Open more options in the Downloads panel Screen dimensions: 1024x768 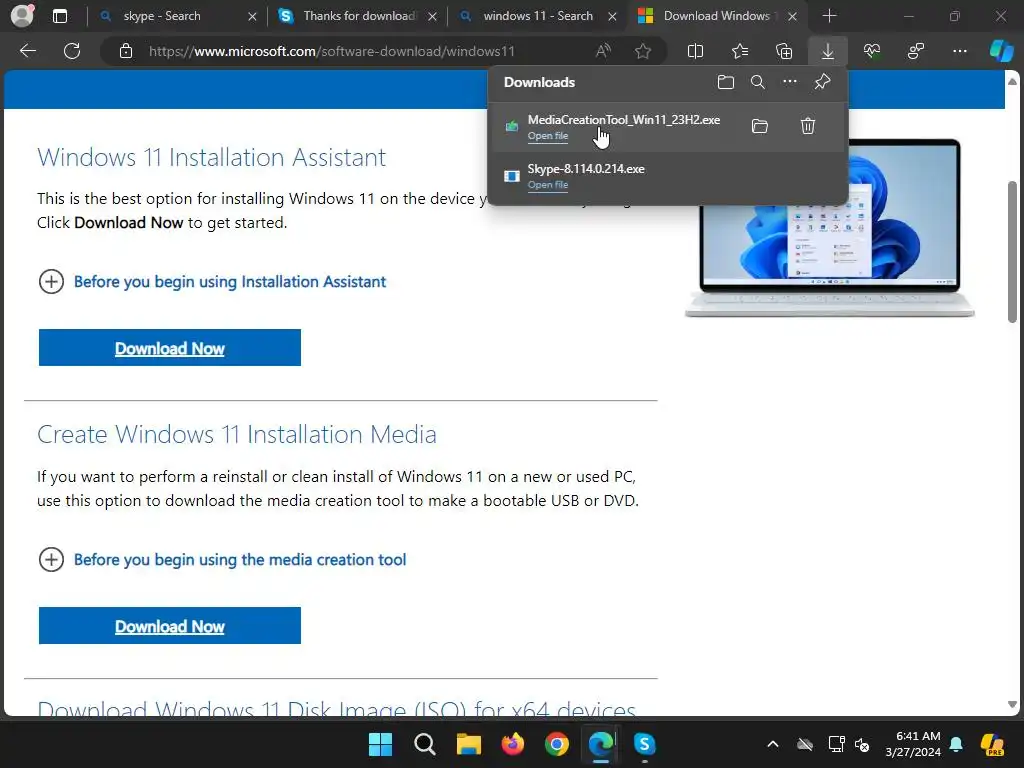tap(790, 82)
